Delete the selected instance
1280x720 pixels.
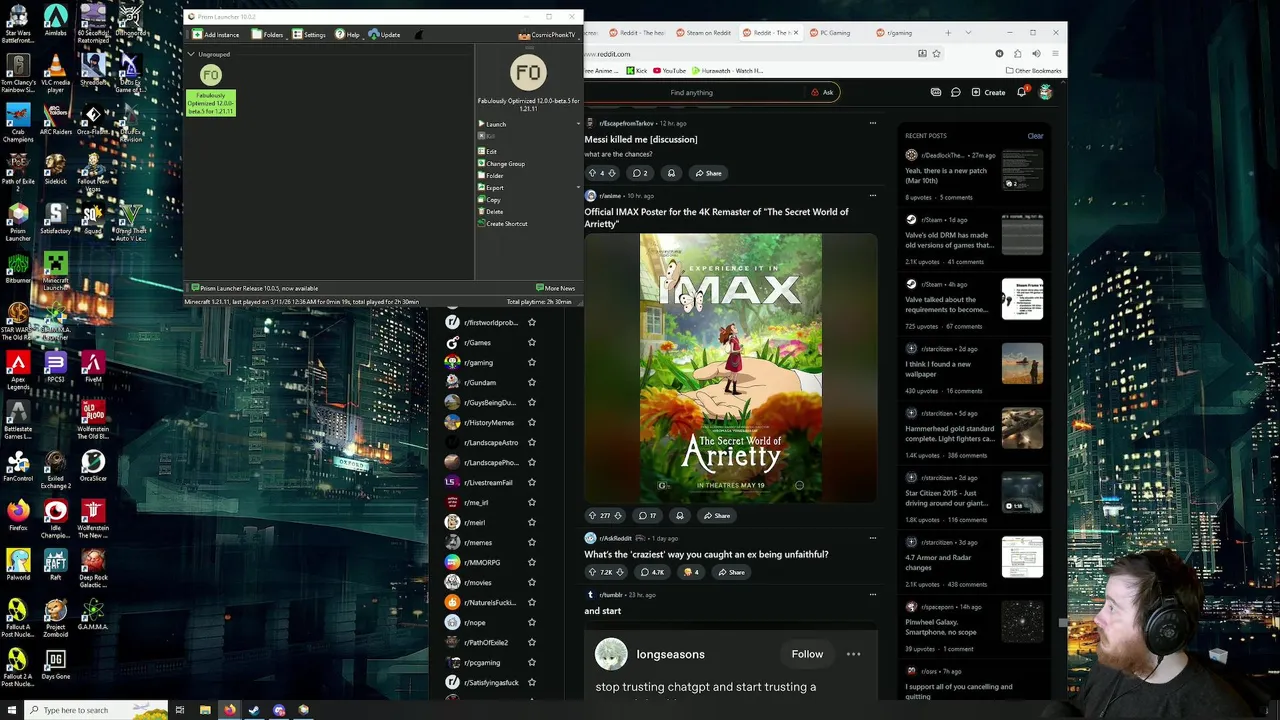point(490,212)
